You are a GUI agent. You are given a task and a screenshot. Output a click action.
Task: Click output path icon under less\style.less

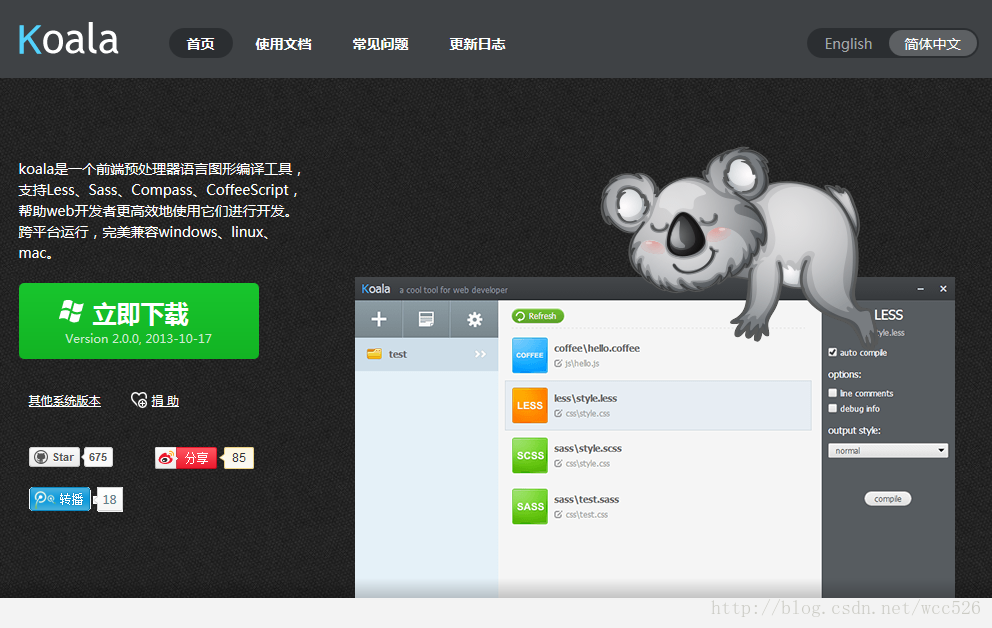[x=558, y=414]
